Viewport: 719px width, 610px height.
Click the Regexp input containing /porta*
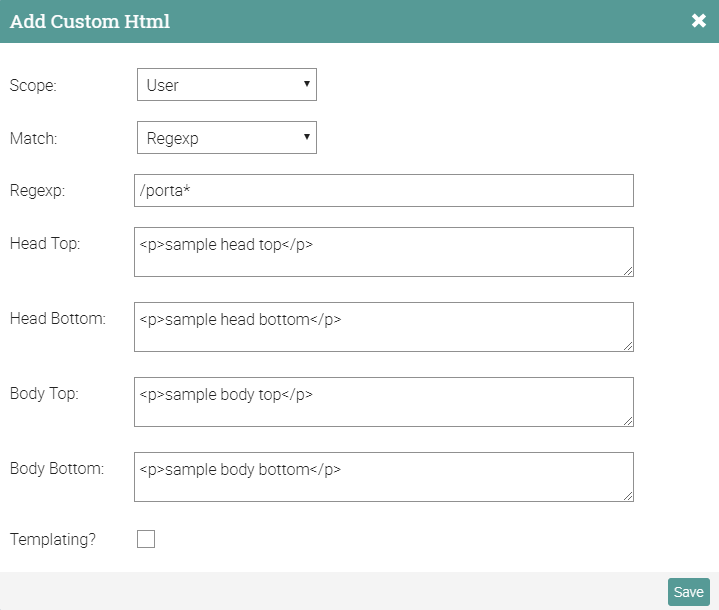383,190
